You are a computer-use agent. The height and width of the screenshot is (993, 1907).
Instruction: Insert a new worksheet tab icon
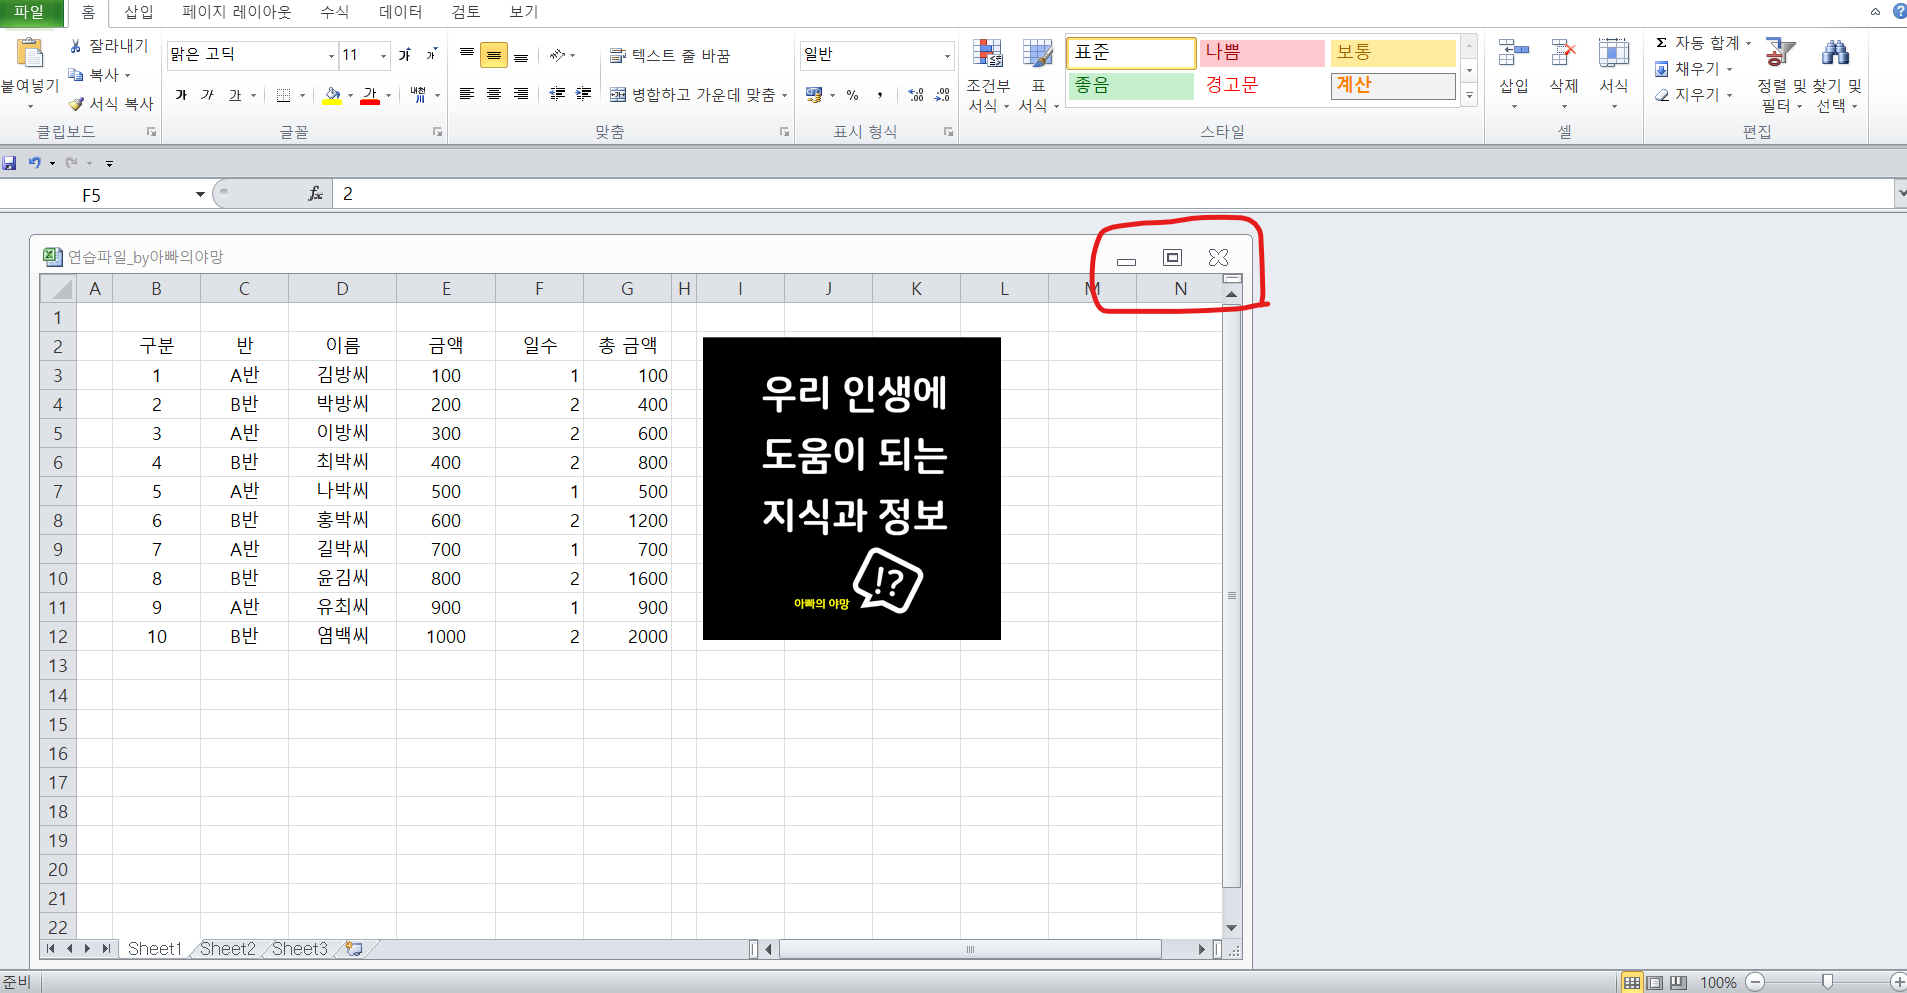tap(354, 948)
